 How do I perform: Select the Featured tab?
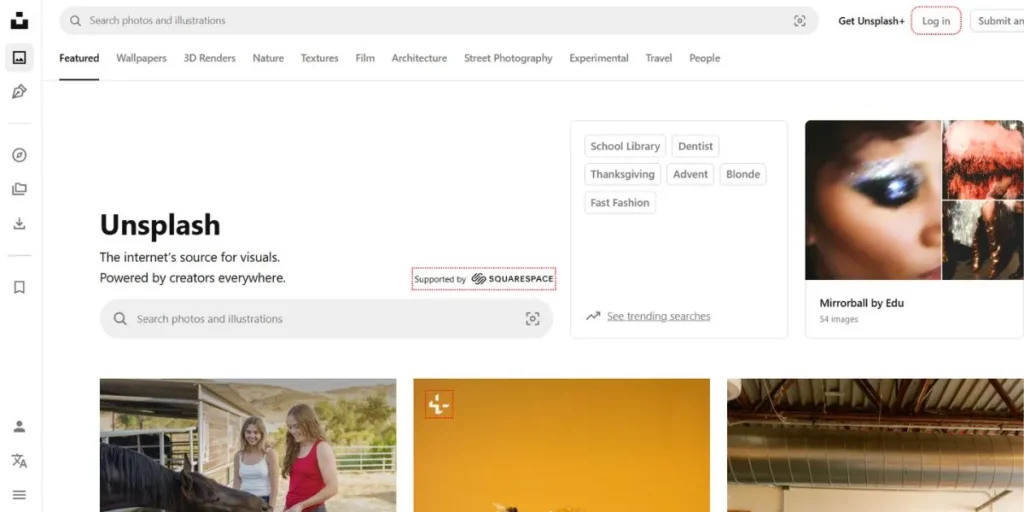coord(79,58)
